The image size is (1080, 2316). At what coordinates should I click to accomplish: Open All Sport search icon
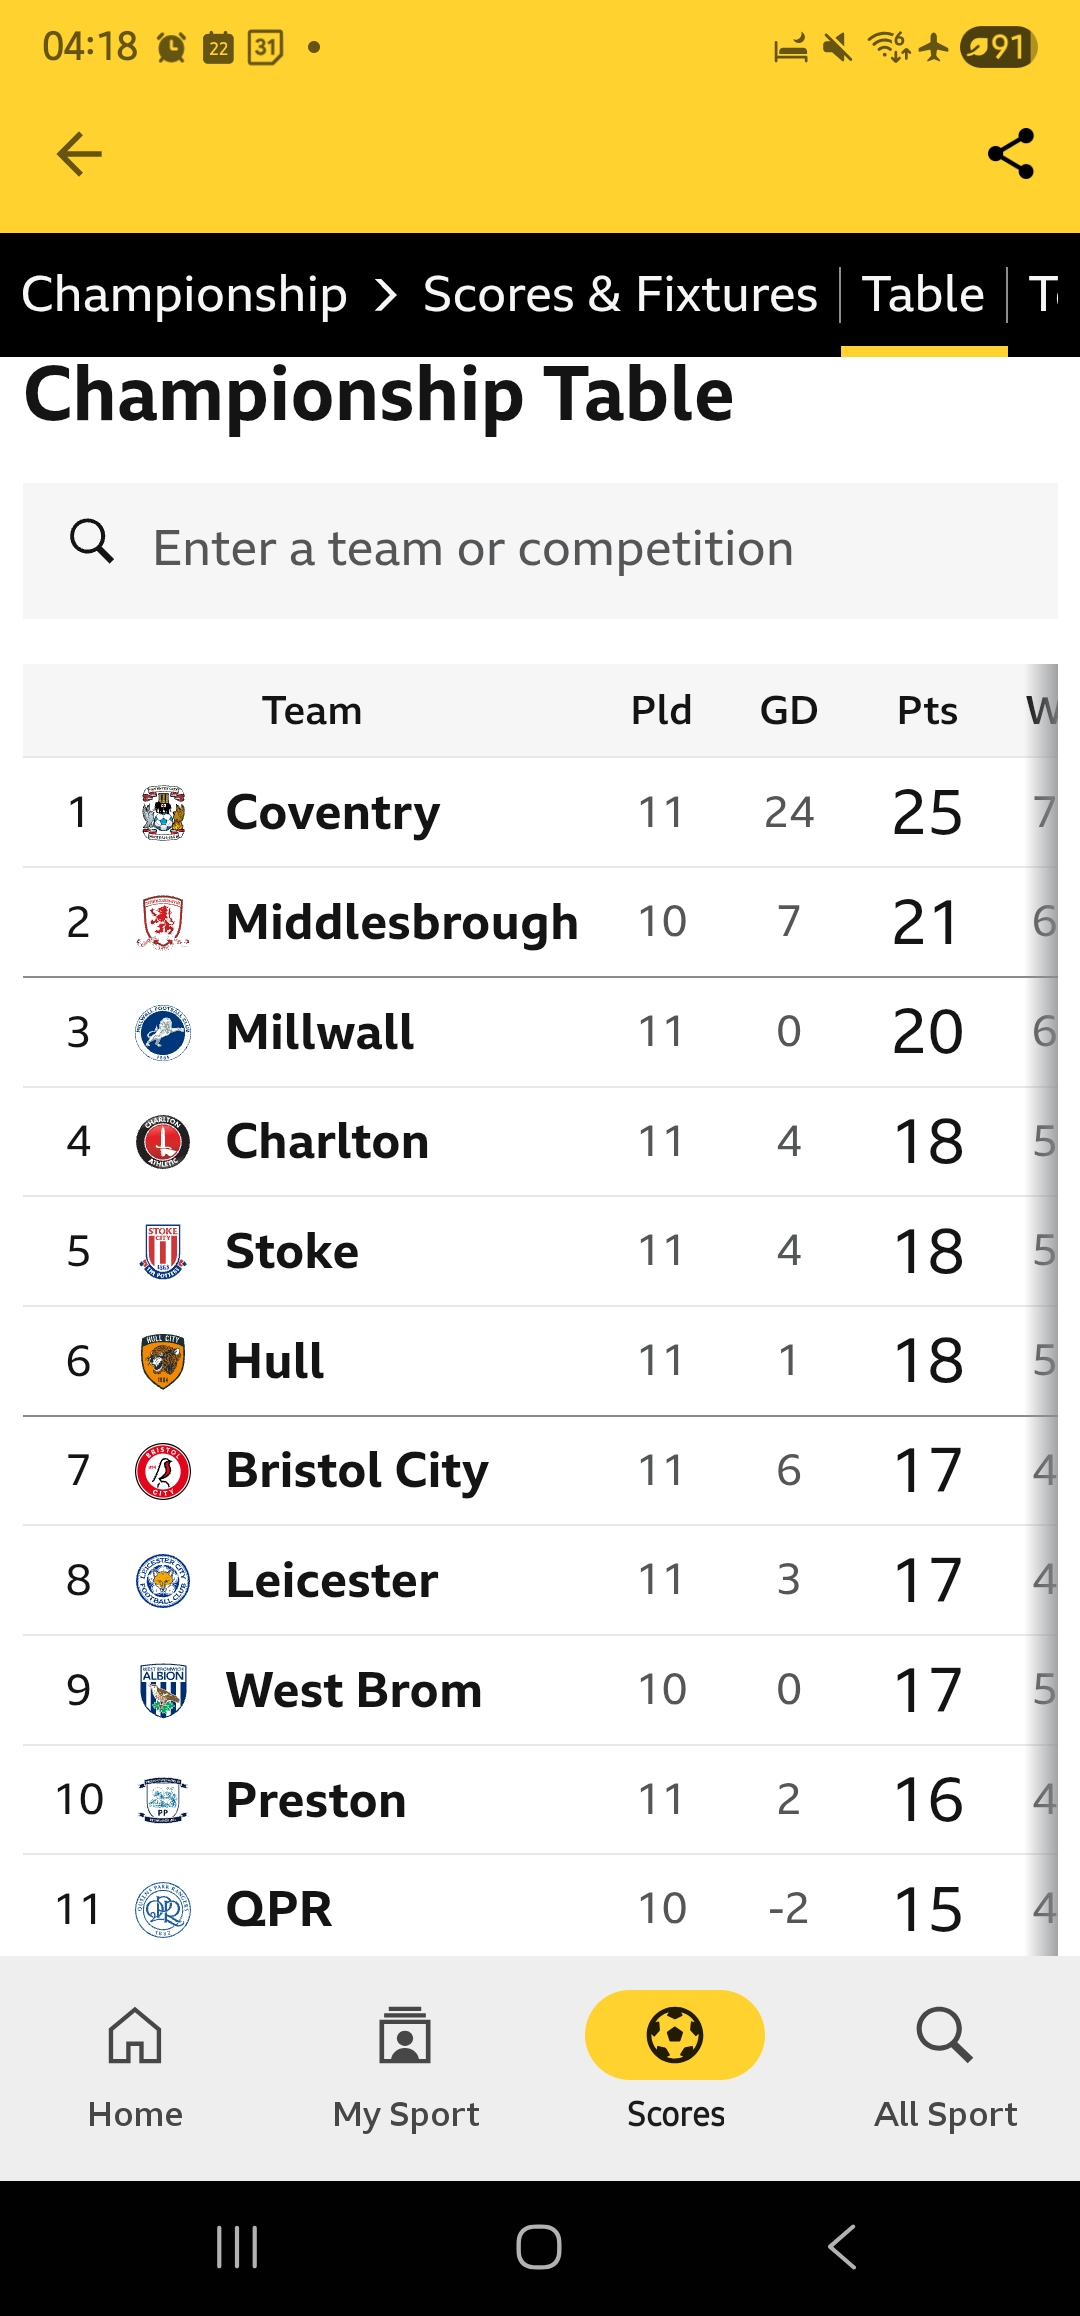point(944,2036)
